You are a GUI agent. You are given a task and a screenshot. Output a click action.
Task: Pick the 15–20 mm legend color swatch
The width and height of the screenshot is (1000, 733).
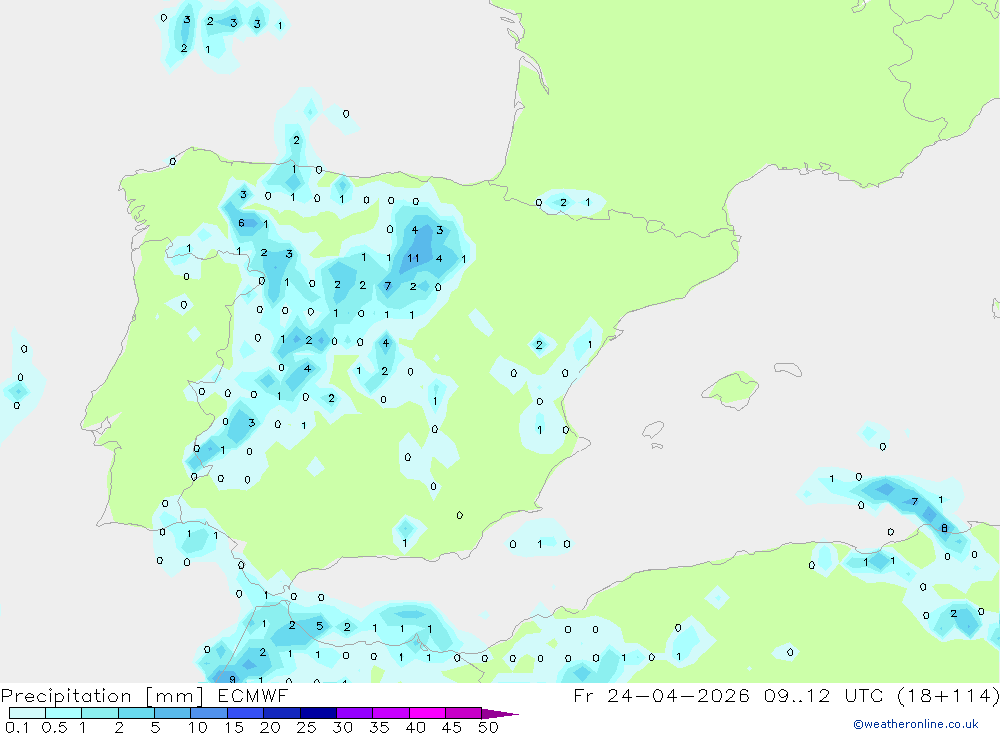point(246,713)
